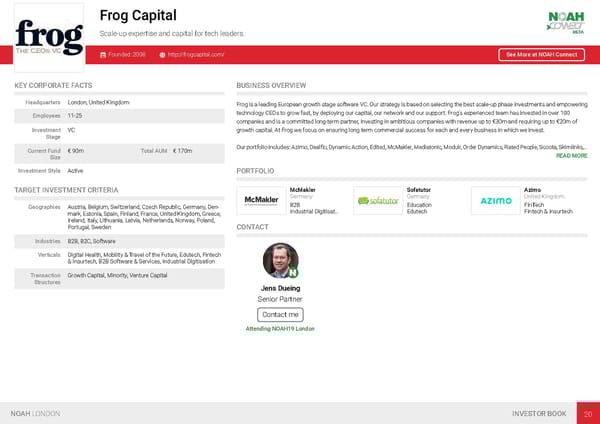Click the green N badge on contact photo

pos(293,272)
